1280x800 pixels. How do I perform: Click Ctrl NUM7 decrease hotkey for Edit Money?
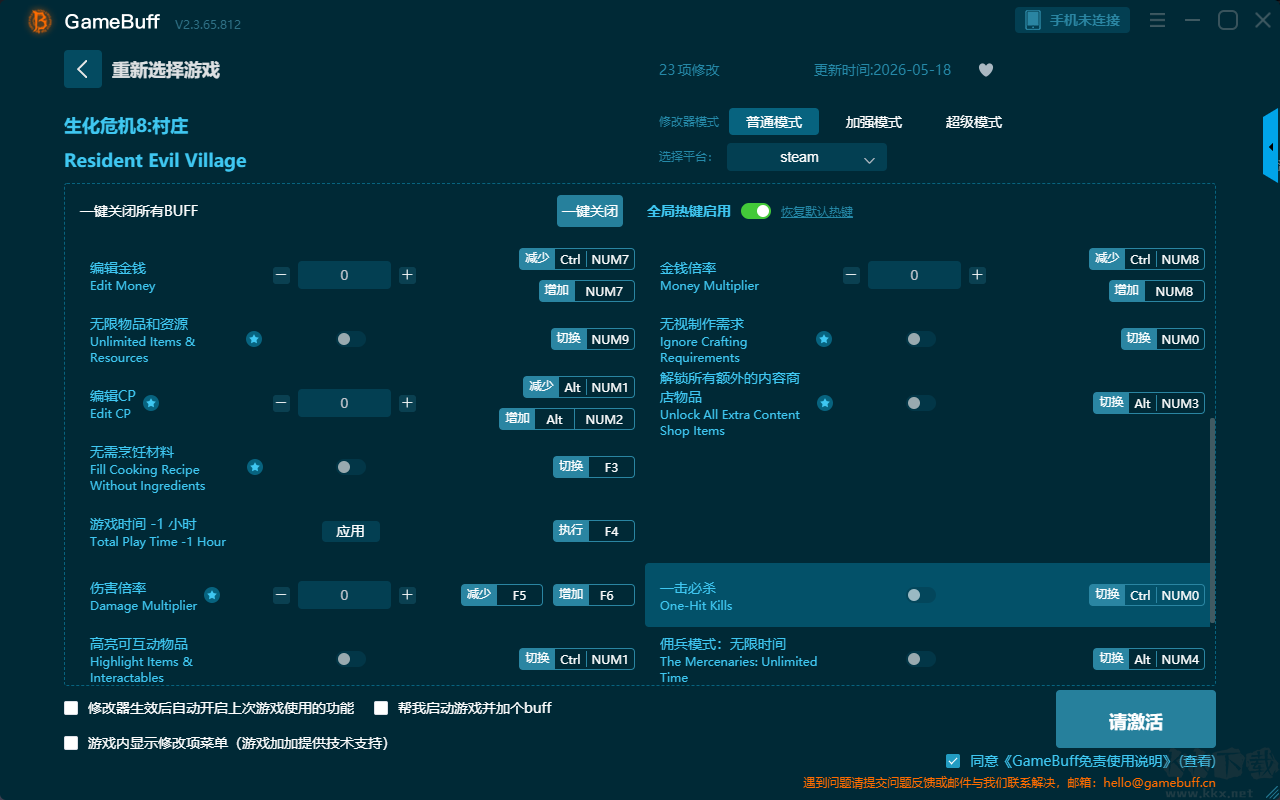[x=577, y=259]
